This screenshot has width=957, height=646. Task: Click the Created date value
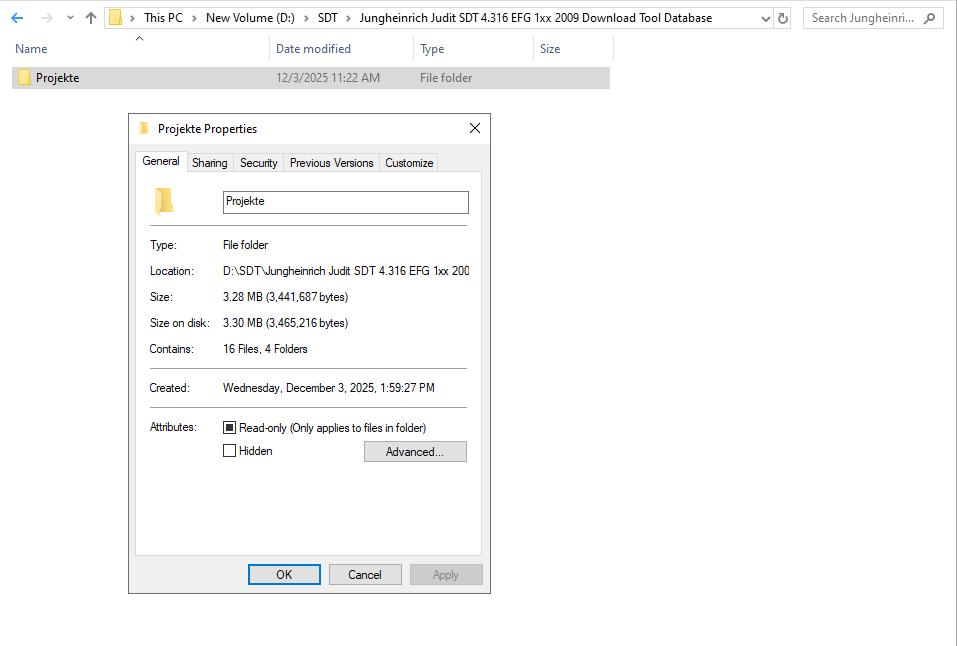coord(328,388)
